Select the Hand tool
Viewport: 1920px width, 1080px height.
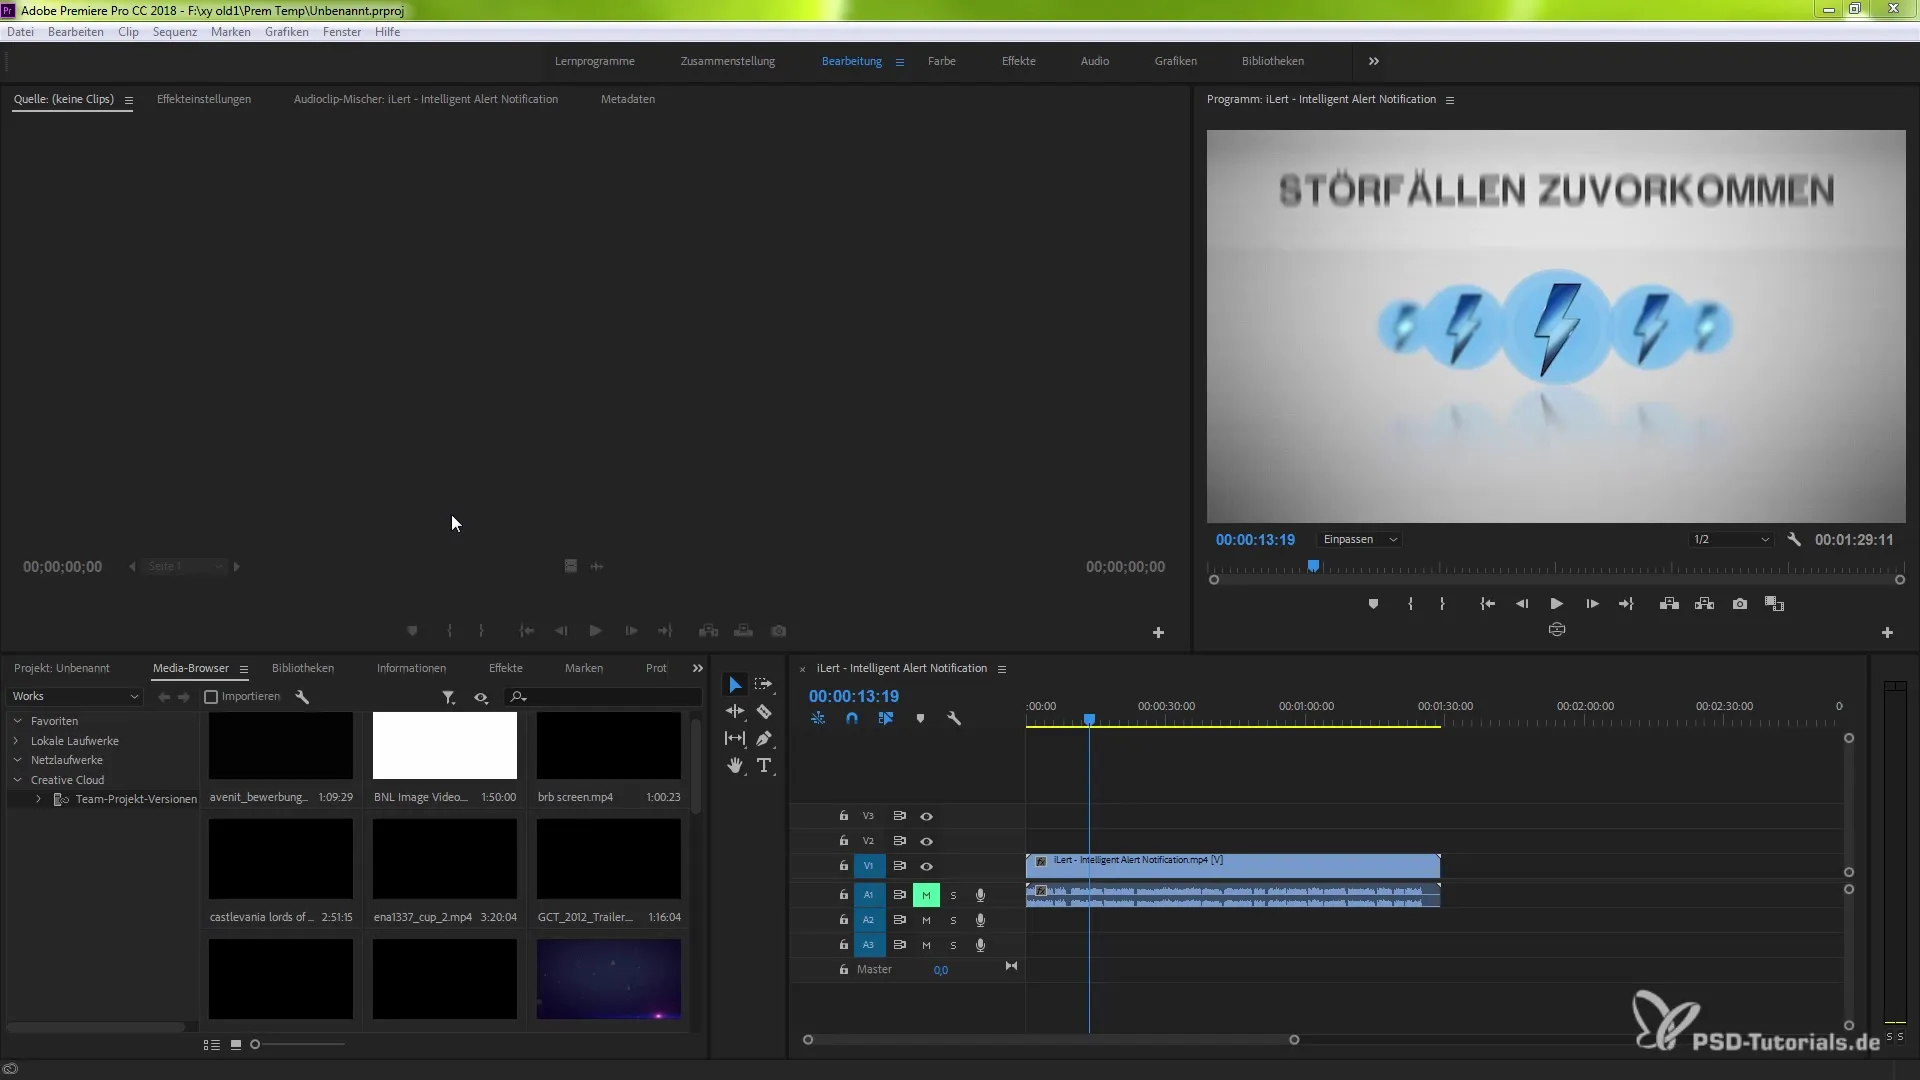pyautogui.click(x=735, y=765)
